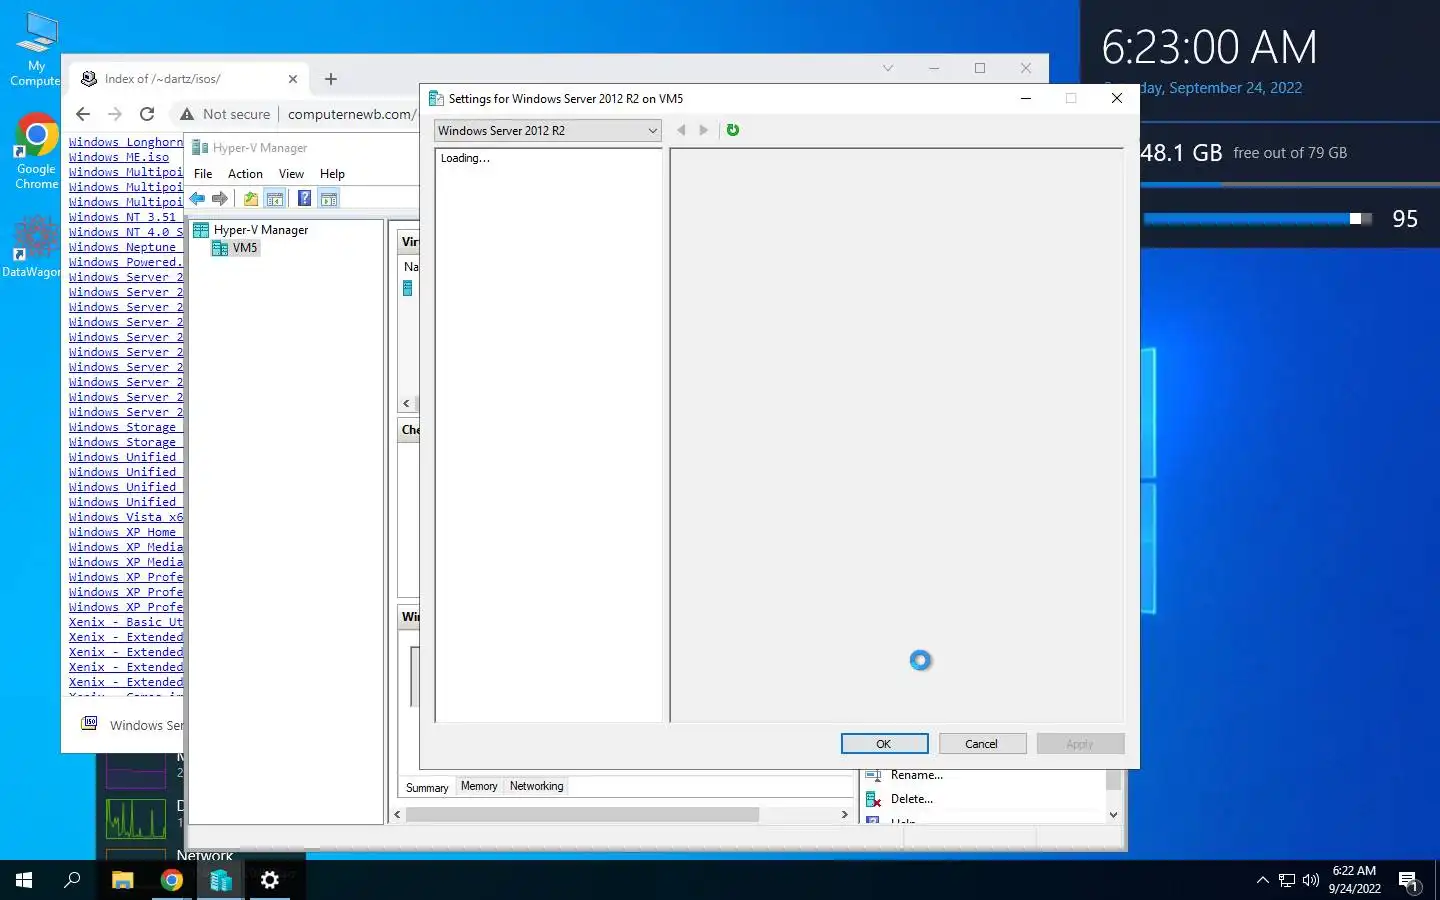Image resolution: width=1440 pixels, height=900 pixels.
Task: Switch to the Summary tab
Action: (427, 788)
